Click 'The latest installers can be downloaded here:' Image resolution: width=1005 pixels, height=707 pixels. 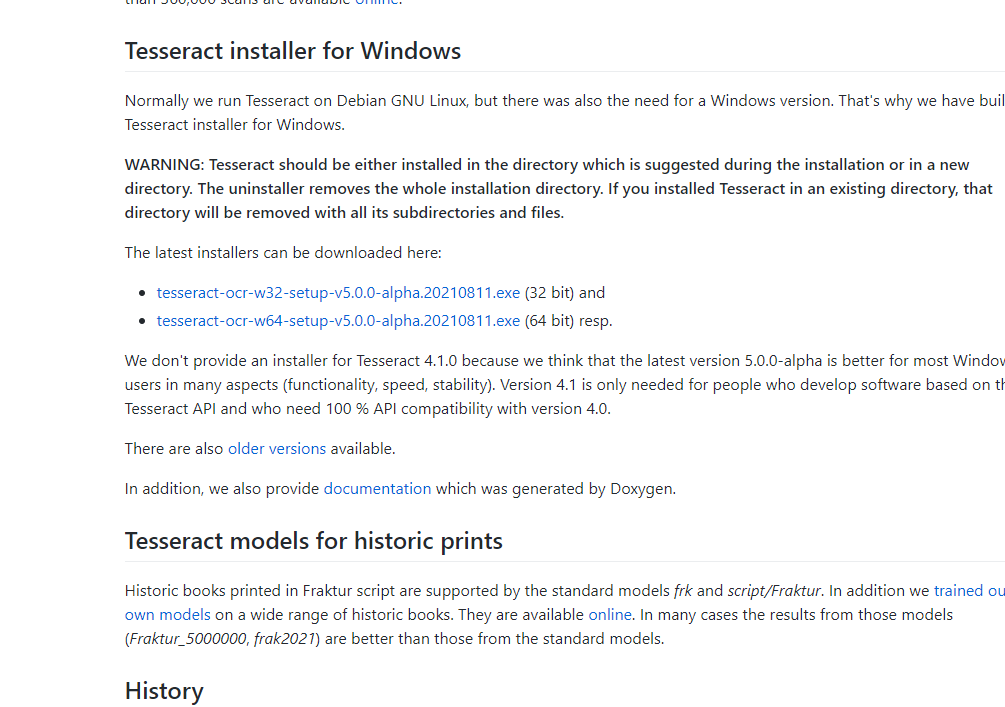point(283,253)
